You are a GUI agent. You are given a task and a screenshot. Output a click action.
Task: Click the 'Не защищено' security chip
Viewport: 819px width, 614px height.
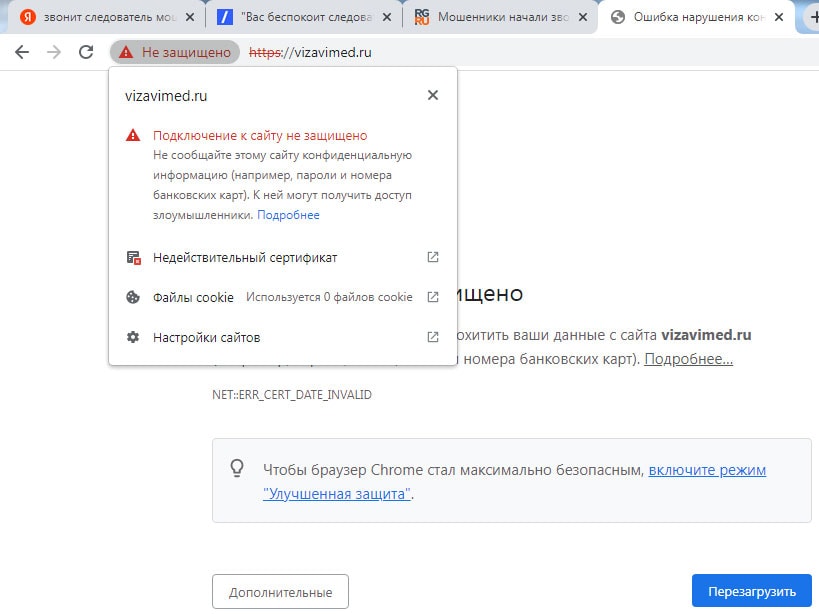(x=175, y=52)
